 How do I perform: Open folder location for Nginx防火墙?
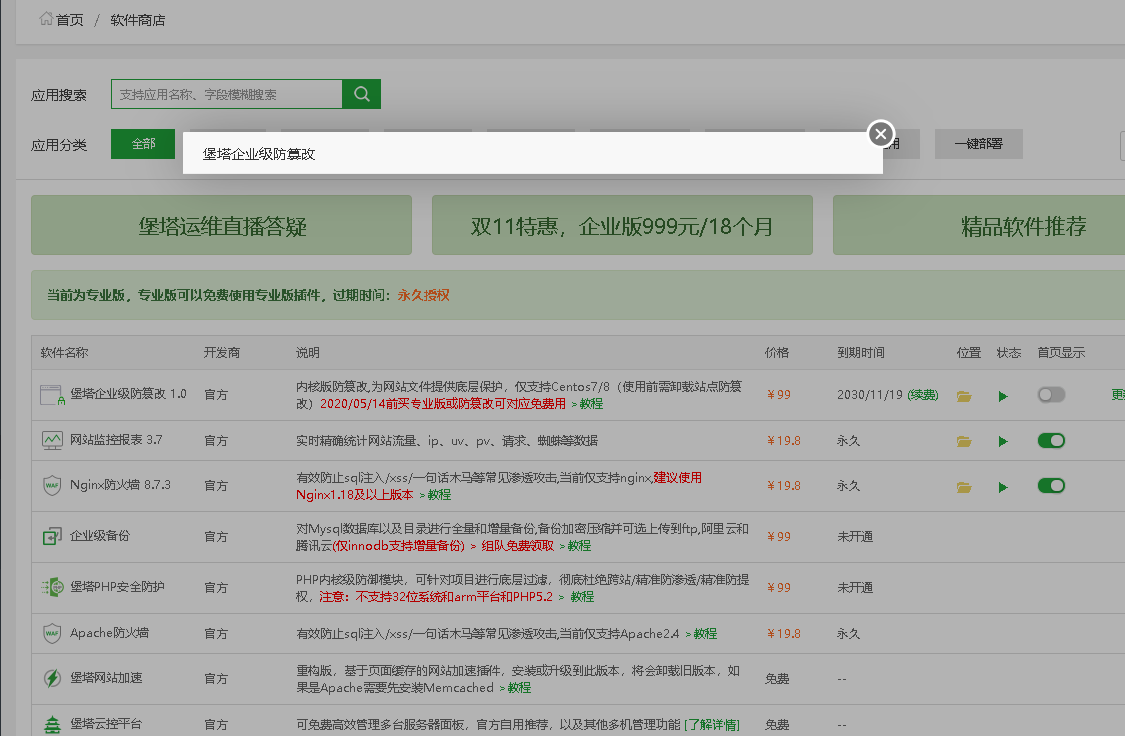(964, 487)
